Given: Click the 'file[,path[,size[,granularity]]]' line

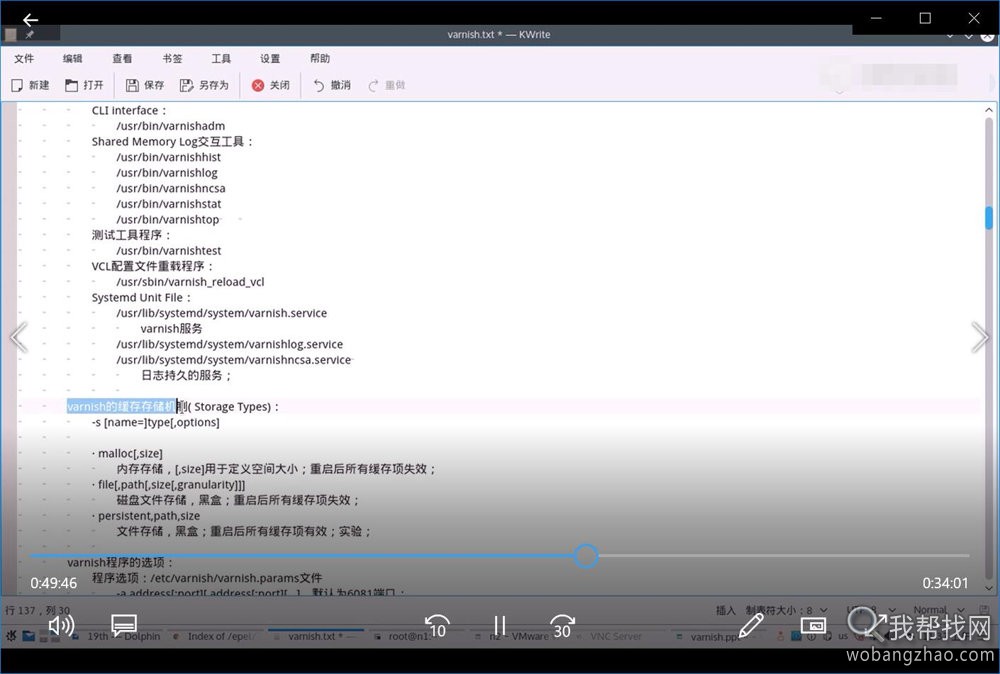Looking at the screenshot, I should 168,485.
